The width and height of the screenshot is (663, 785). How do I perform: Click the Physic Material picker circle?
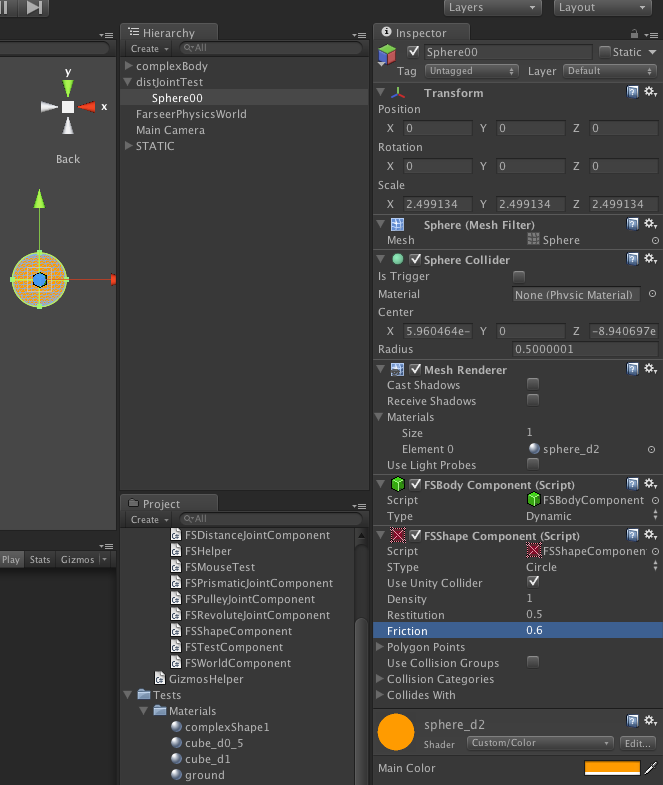click(x=652, y=294)
